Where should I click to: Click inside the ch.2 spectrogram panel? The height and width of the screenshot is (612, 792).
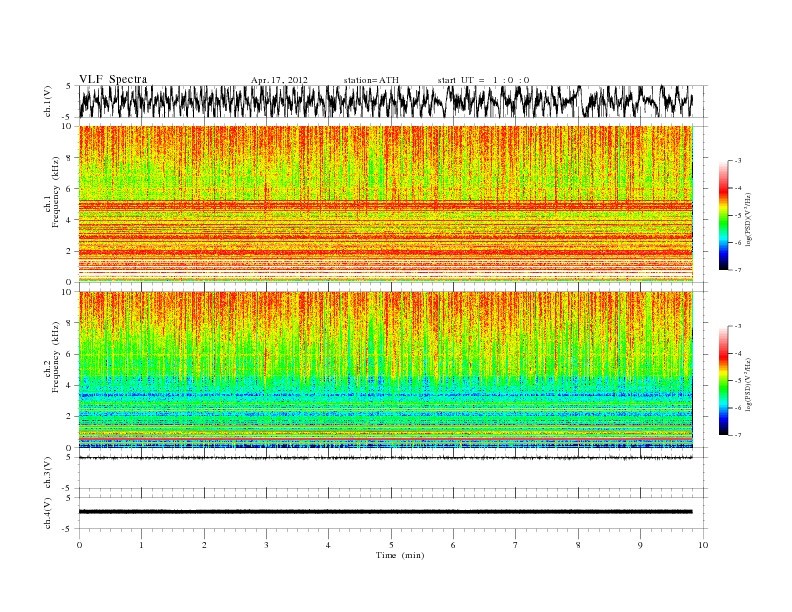click(x=385, y=370)
